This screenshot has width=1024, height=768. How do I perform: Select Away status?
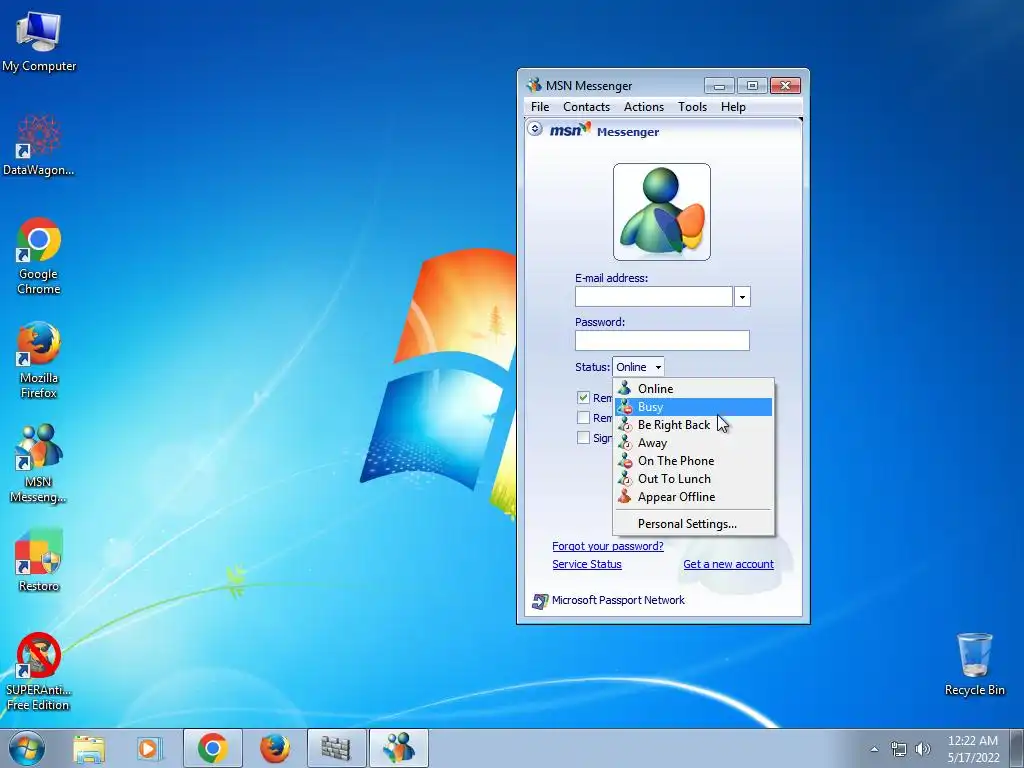click(694, 443)
